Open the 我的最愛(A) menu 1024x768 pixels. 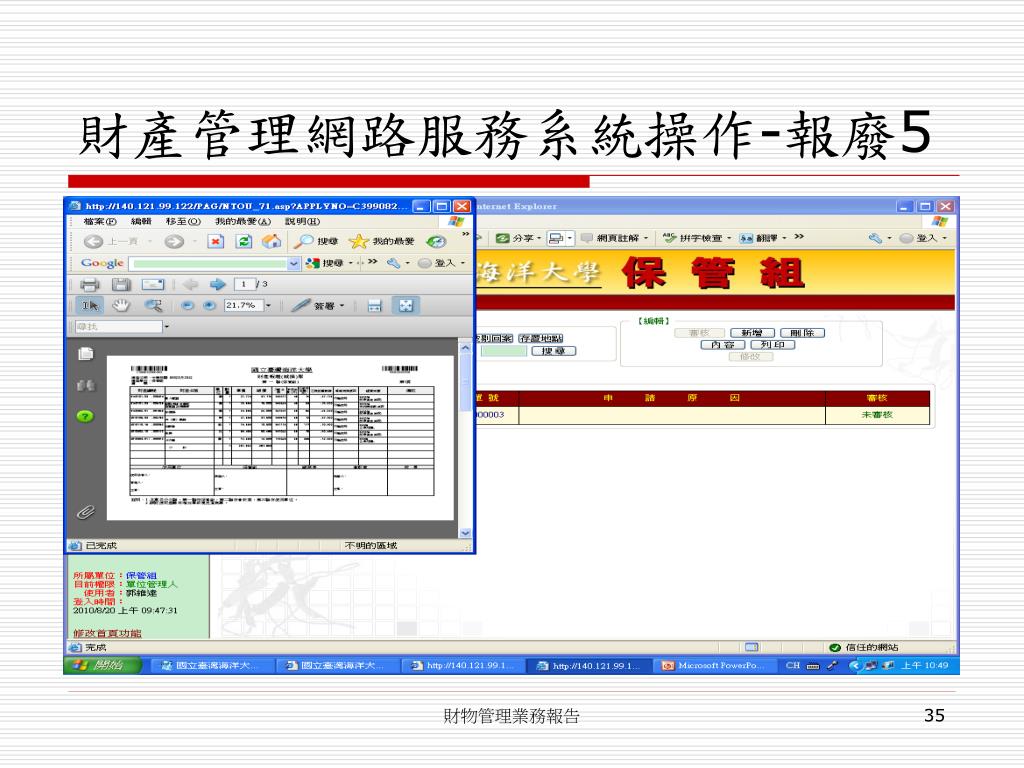point(242,221)
